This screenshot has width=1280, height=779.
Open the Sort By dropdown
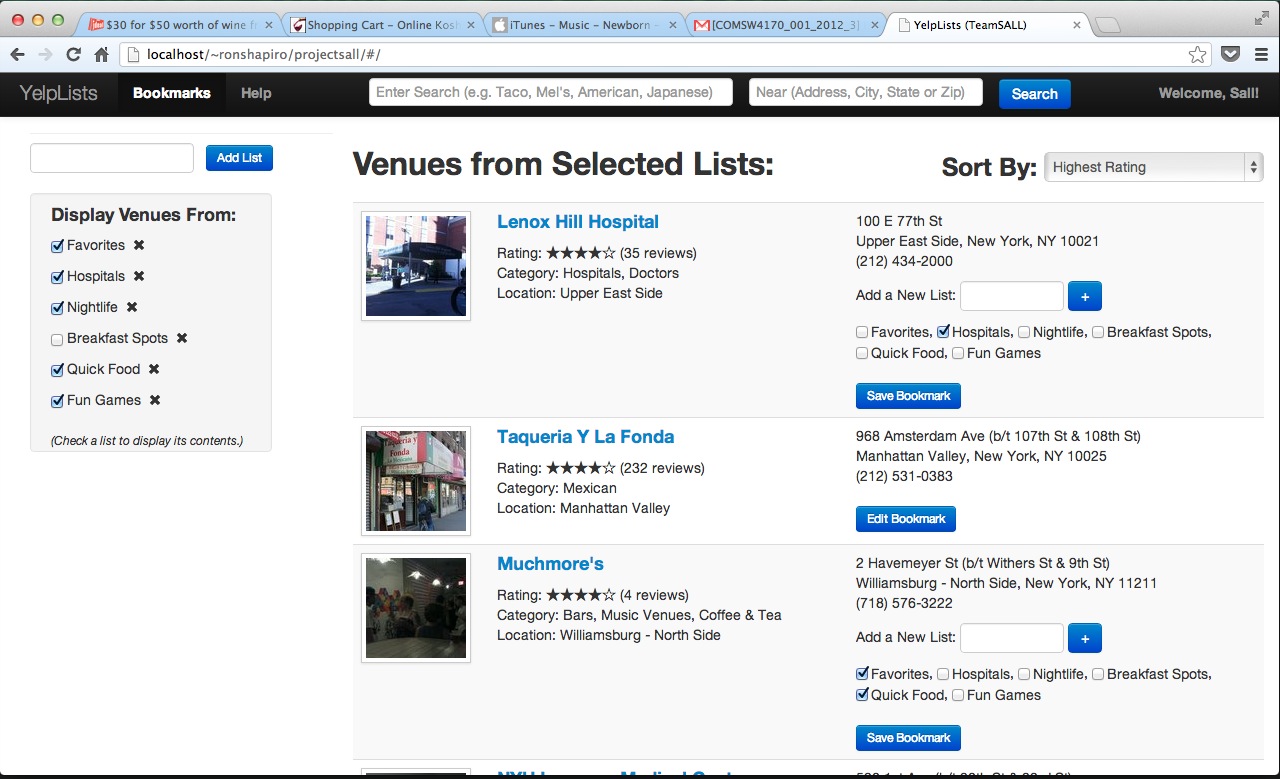[x=1153, y=167]
